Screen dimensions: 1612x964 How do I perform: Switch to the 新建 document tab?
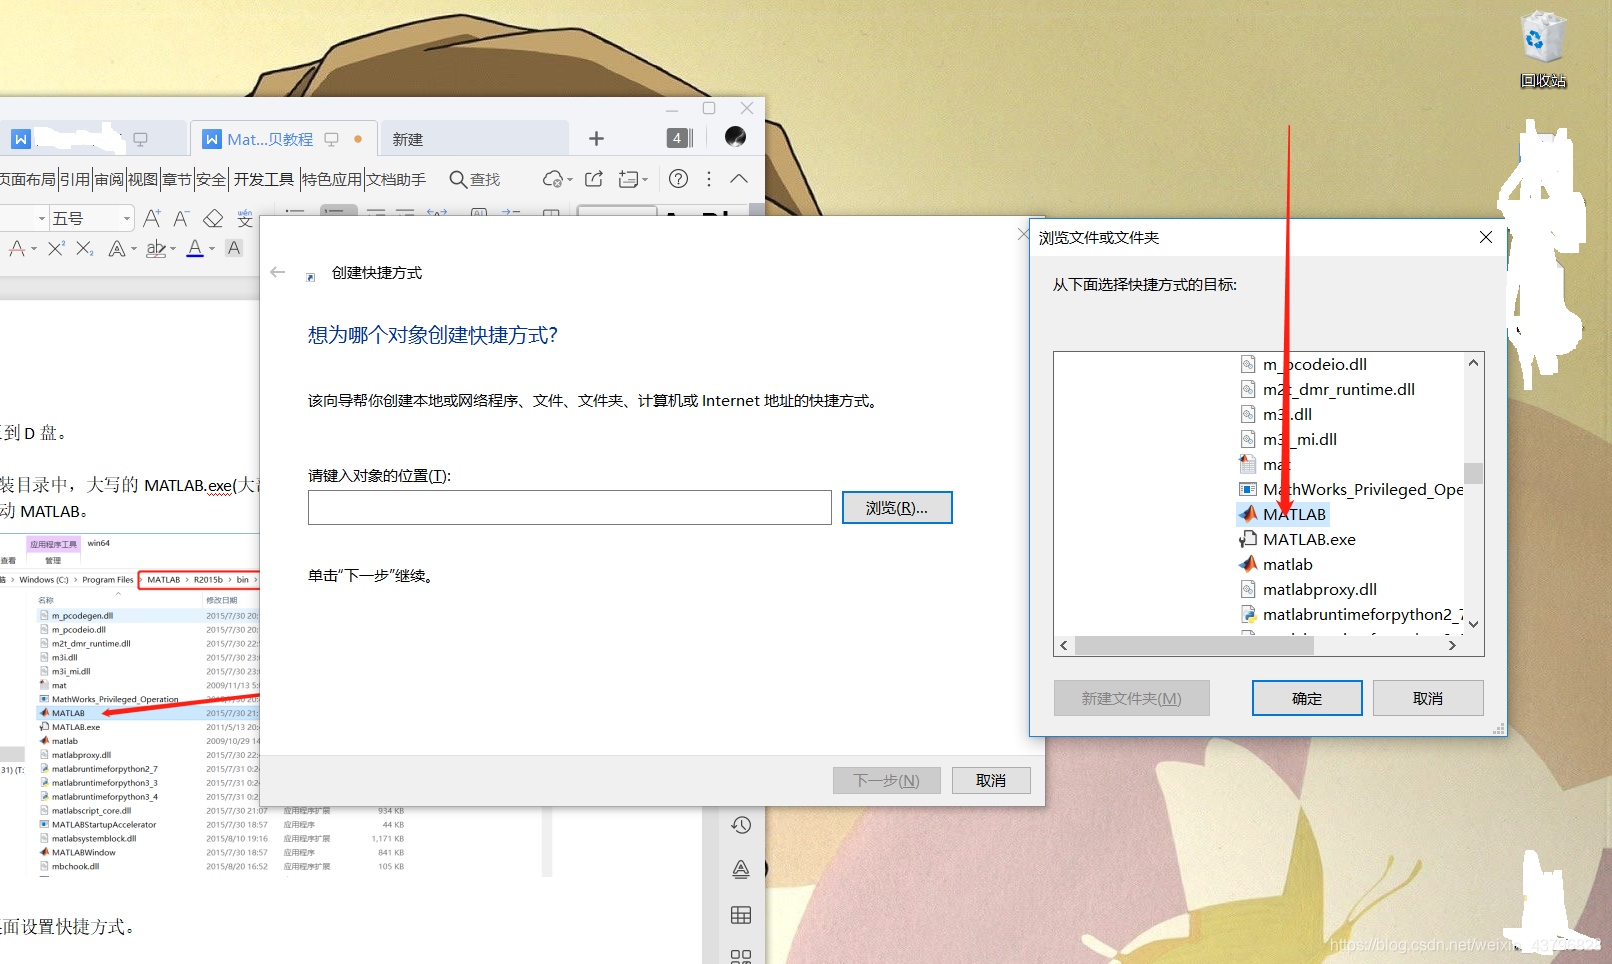tap(474, 139)
